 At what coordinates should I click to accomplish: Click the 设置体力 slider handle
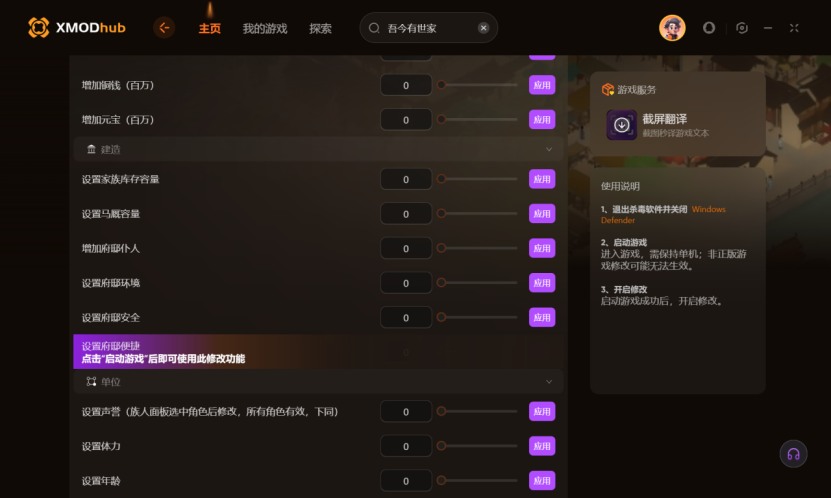click(x=441, y=446)
